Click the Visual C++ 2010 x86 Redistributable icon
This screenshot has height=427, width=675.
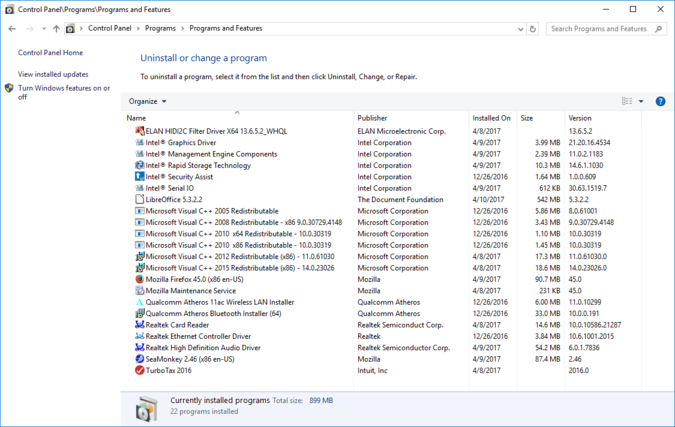[x=139, y=245]
